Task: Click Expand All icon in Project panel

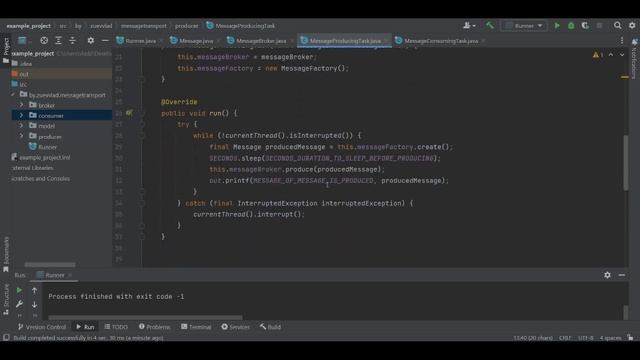Action: [58, 40]
